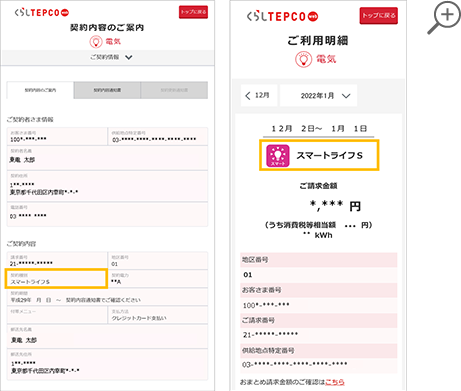
Task: Click the 契約期間 平成29年 row
Action: [x=107, y=297]
